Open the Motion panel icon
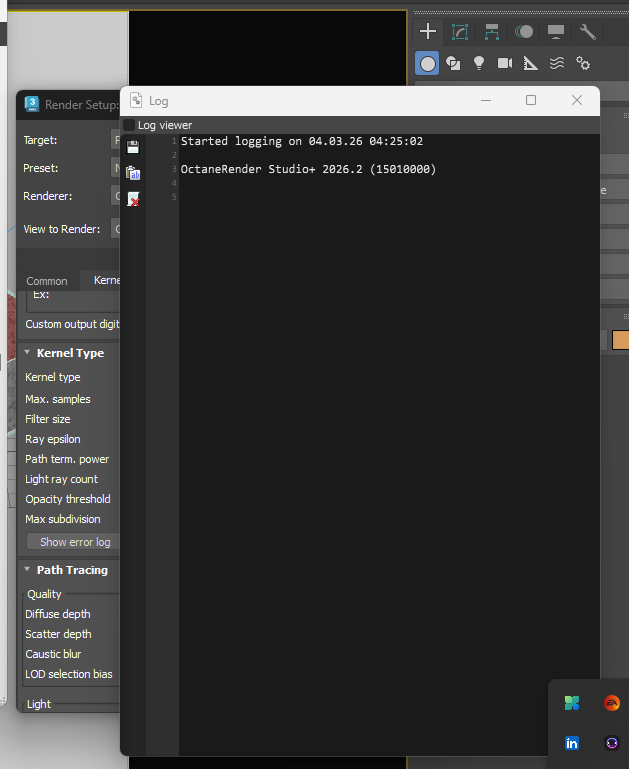 [524, 32]
